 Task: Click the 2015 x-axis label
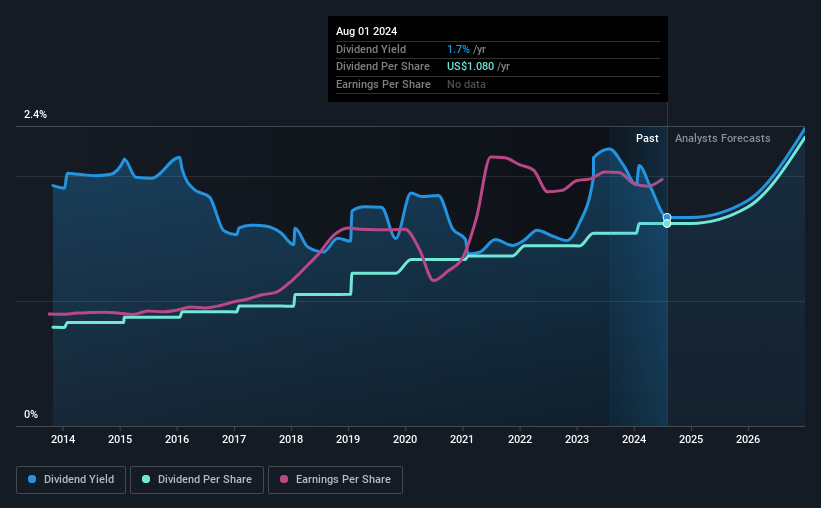[x=120, y=439]
